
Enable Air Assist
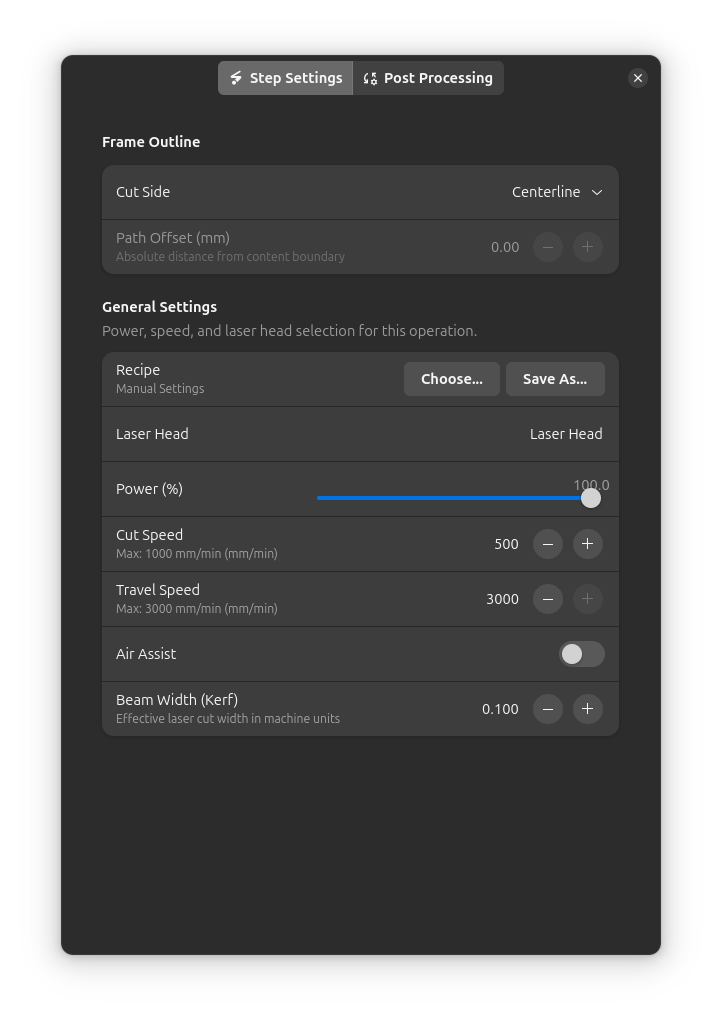(x=581, y=654)
